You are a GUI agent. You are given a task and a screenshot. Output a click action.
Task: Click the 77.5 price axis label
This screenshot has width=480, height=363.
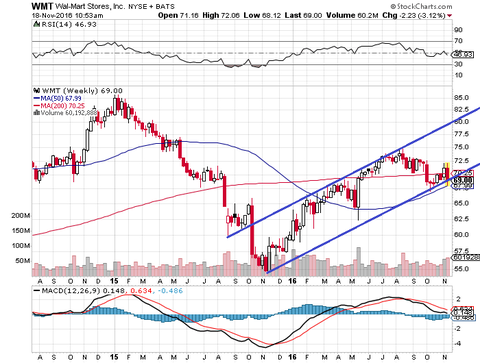pyautogui.click(x=462, y=134)
